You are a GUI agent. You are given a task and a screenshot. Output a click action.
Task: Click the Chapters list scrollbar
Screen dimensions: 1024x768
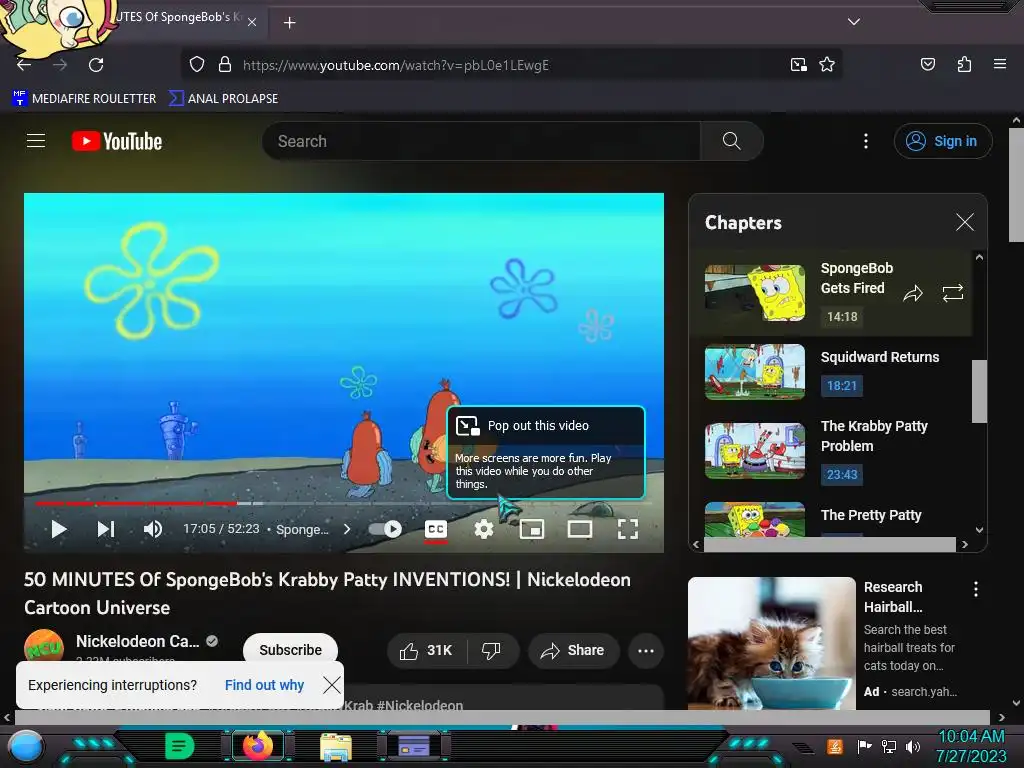coord(979,391)
